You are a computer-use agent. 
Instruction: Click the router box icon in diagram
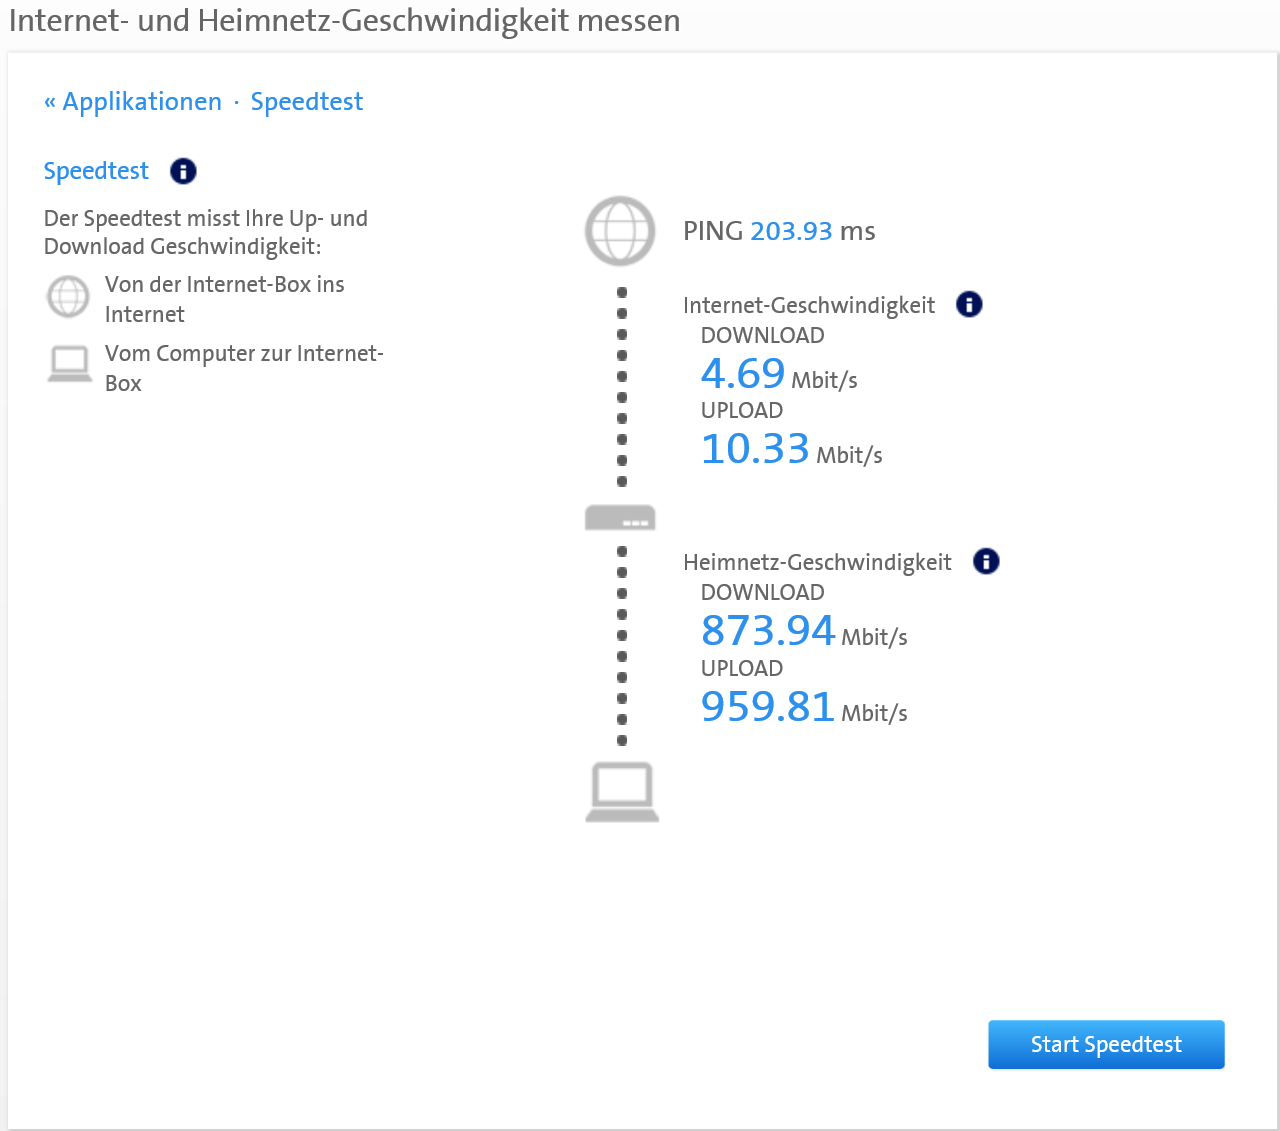point(620,517)
